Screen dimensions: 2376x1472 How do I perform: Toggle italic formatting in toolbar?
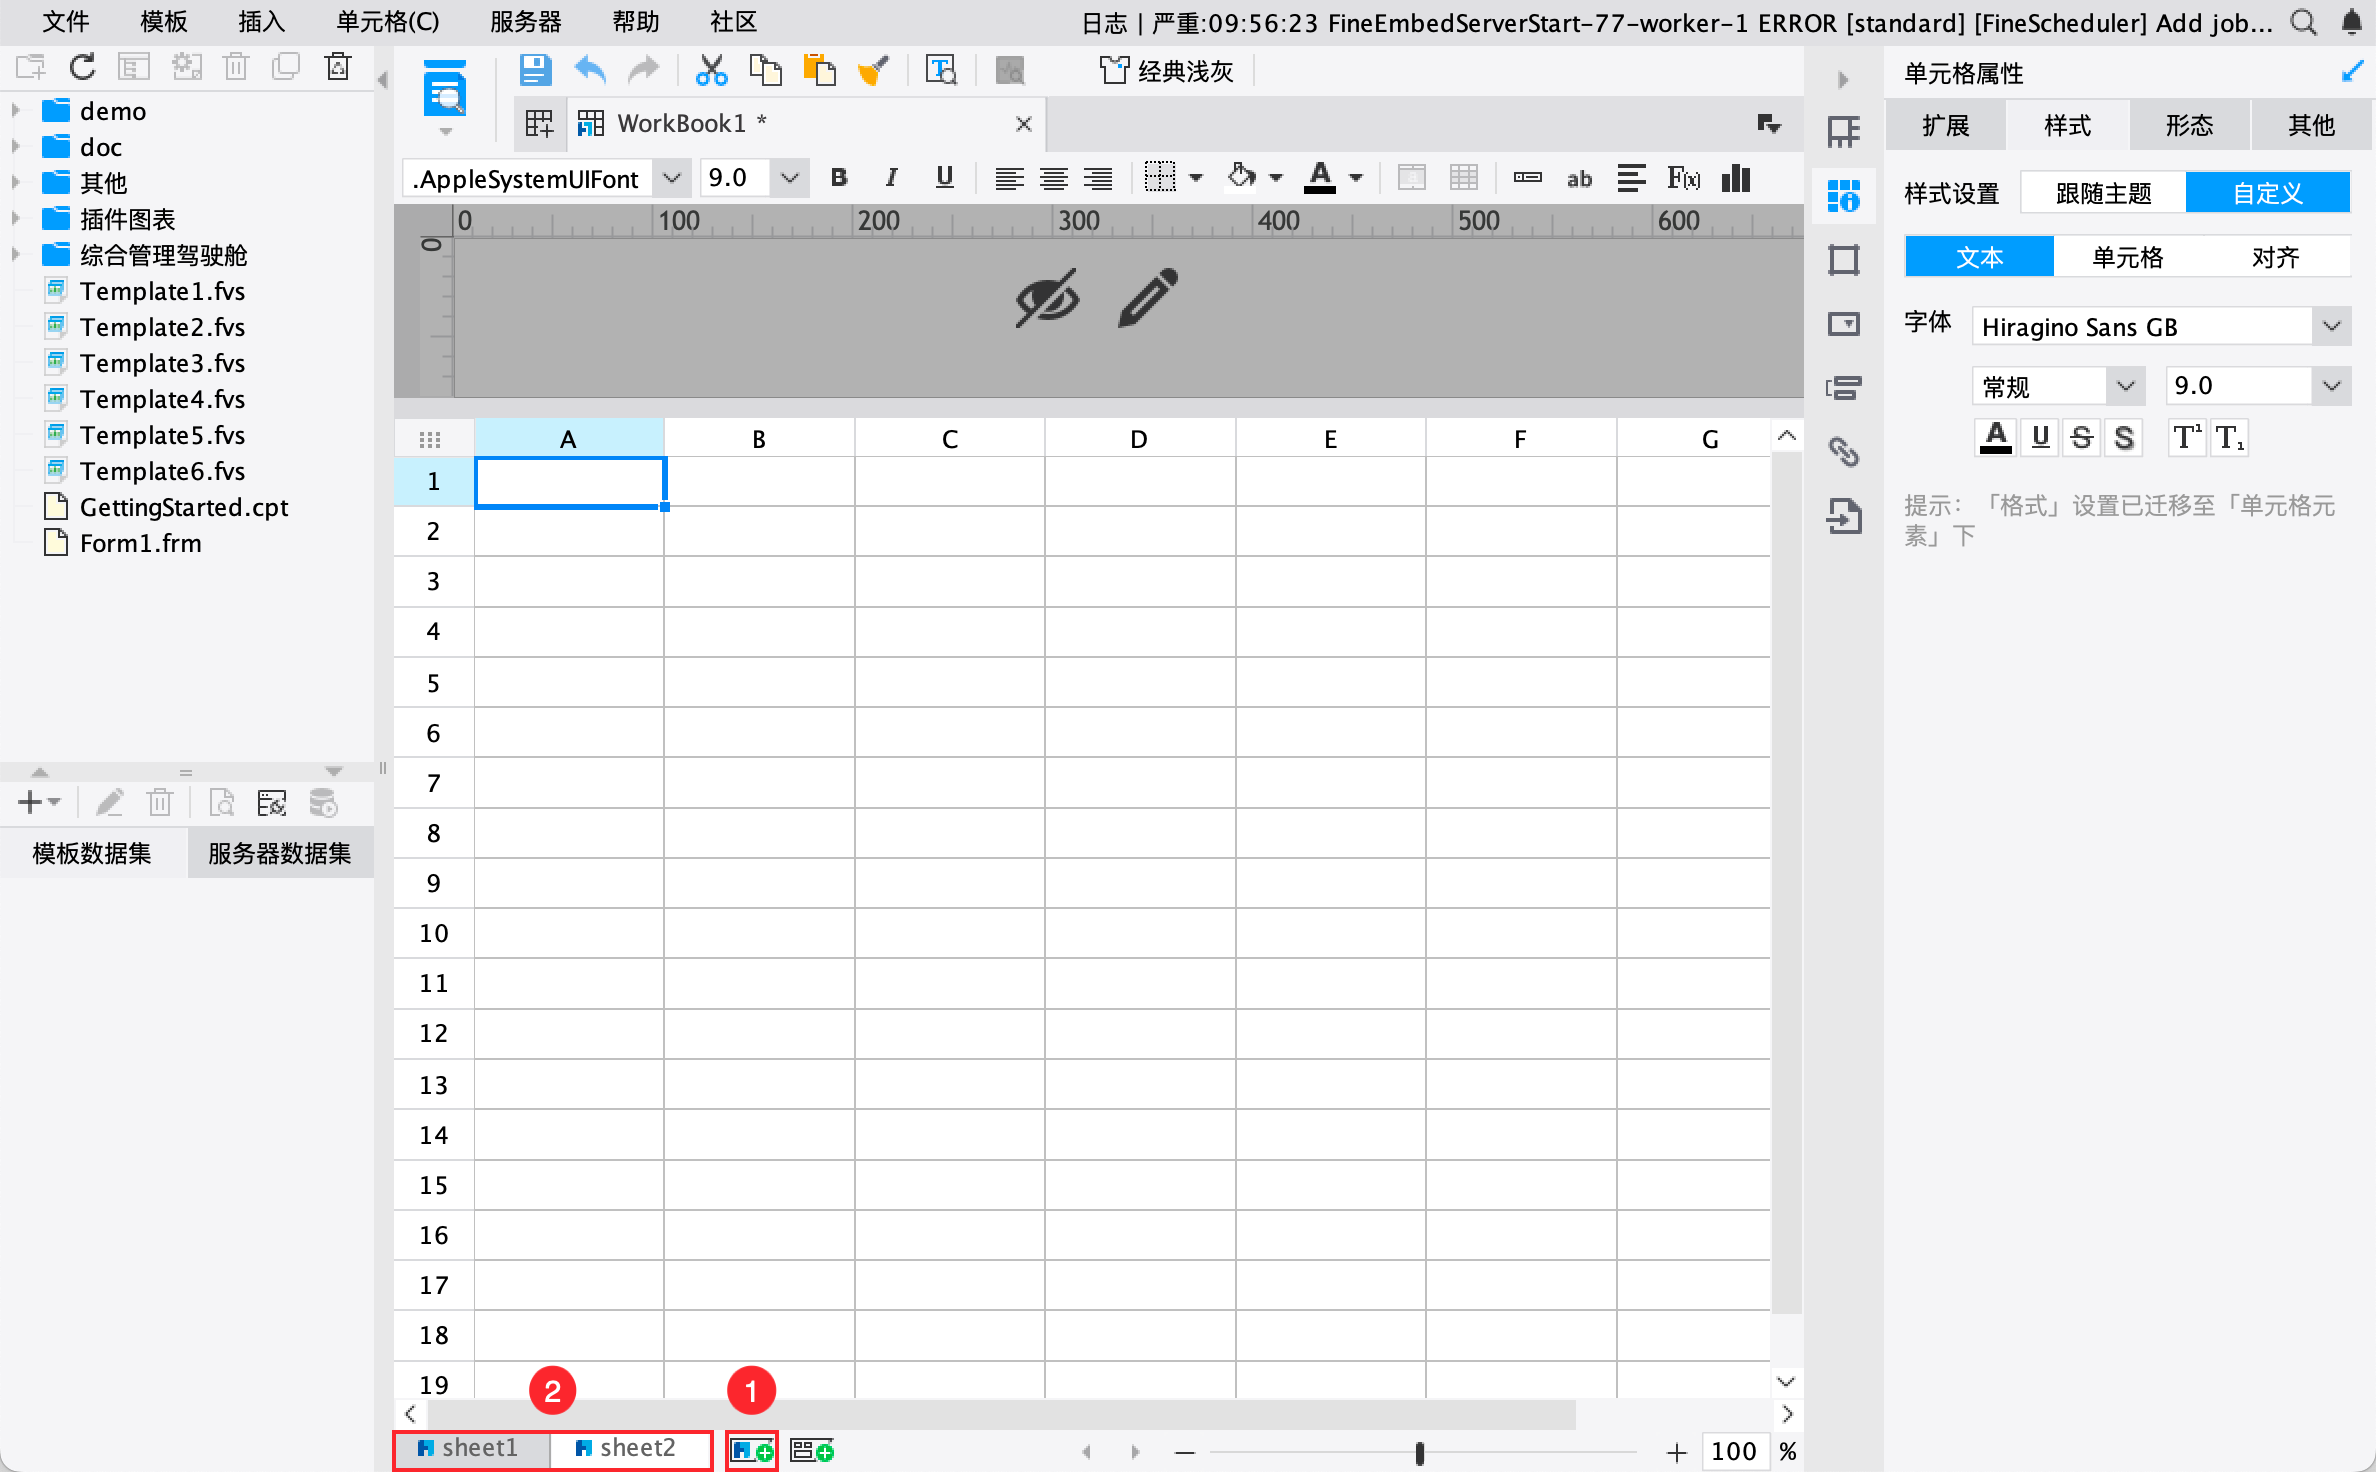pyautogui.click(x=891, y=178)
